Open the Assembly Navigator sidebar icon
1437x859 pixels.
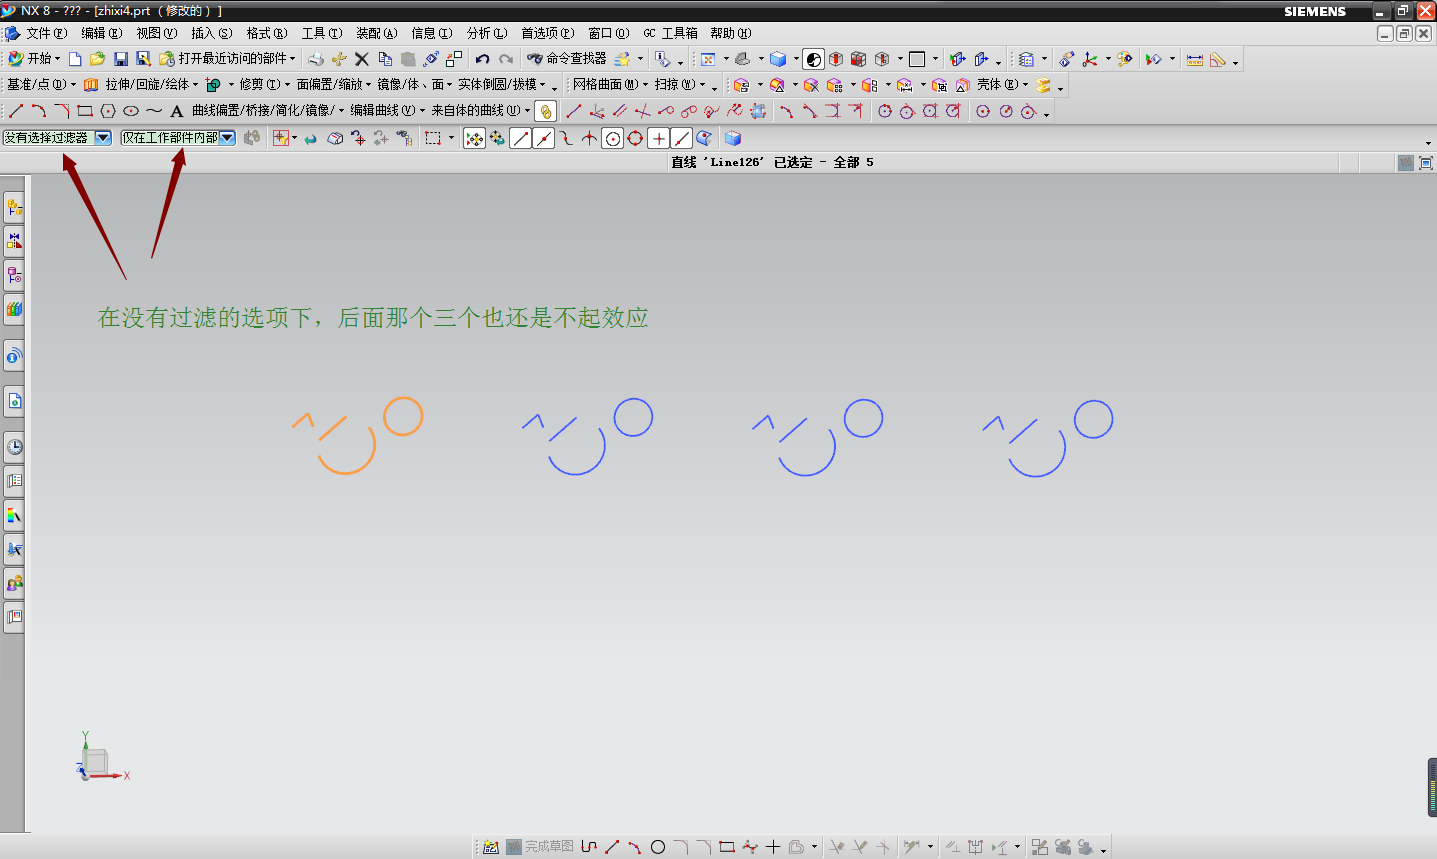point(14,207)
